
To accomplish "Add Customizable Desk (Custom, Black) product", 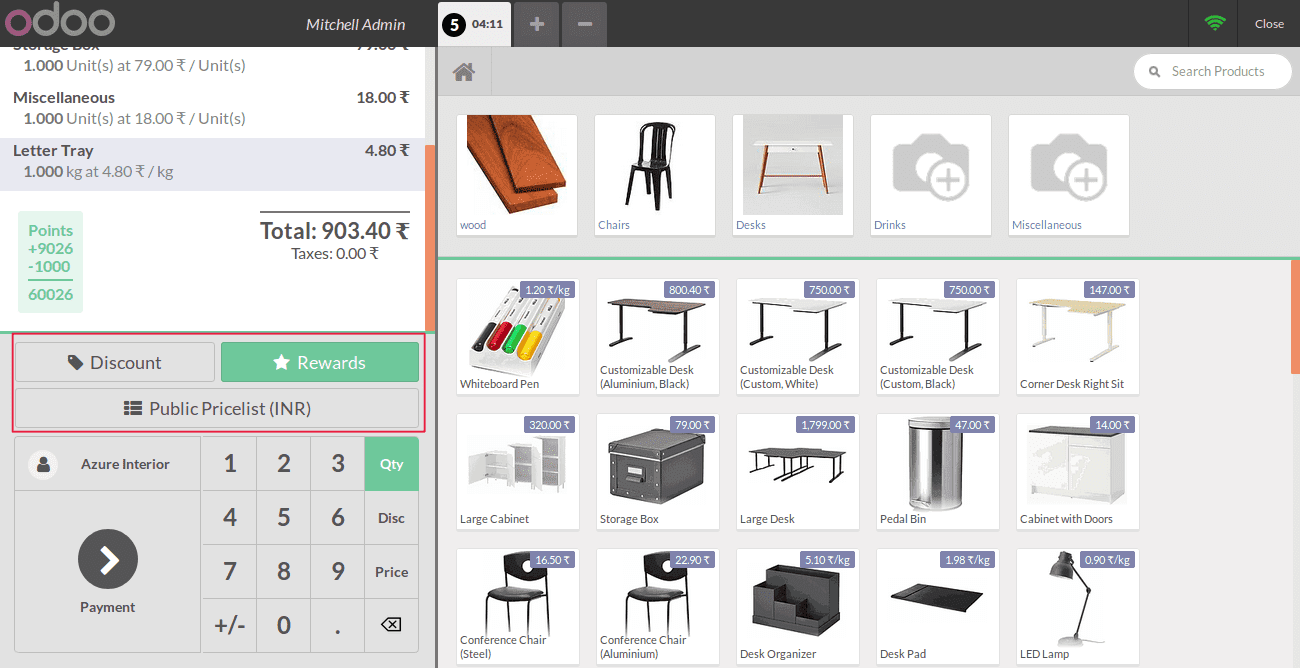I will (937, 336).
